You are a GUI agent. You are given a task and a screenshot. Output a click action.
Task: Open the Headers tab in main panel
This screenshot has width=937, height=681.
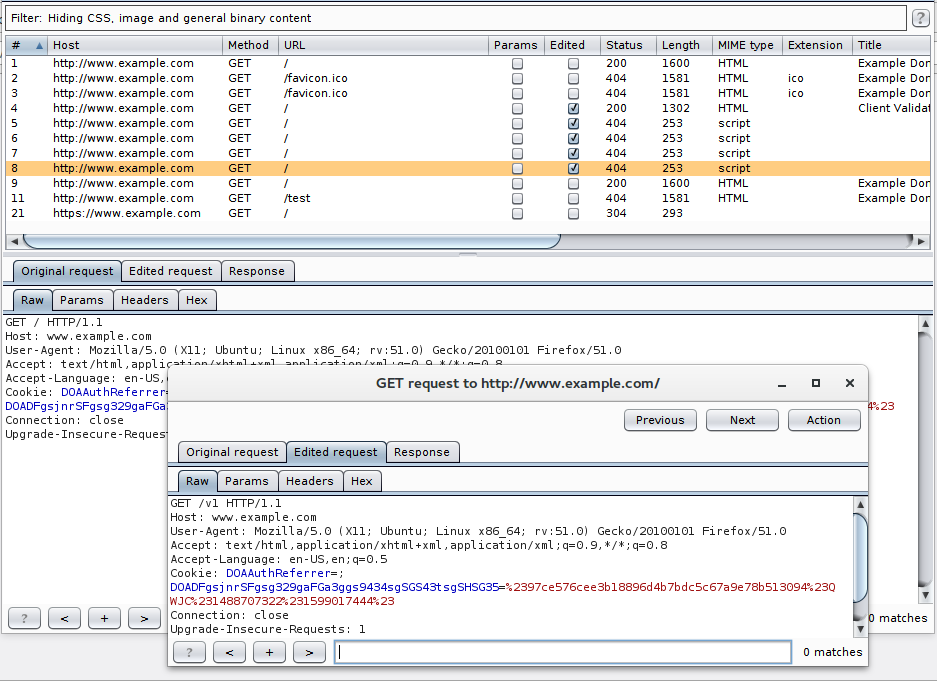click(x=145, y=300)
